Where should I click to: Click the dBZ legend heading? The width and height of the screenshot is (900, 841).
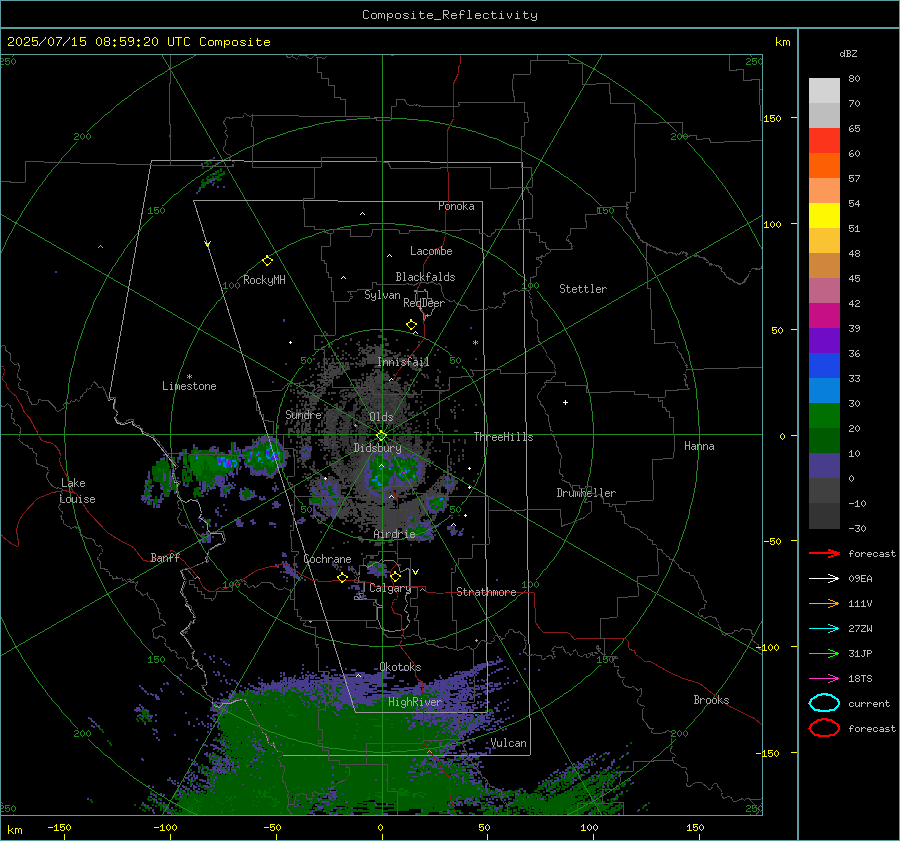(848, 53)
